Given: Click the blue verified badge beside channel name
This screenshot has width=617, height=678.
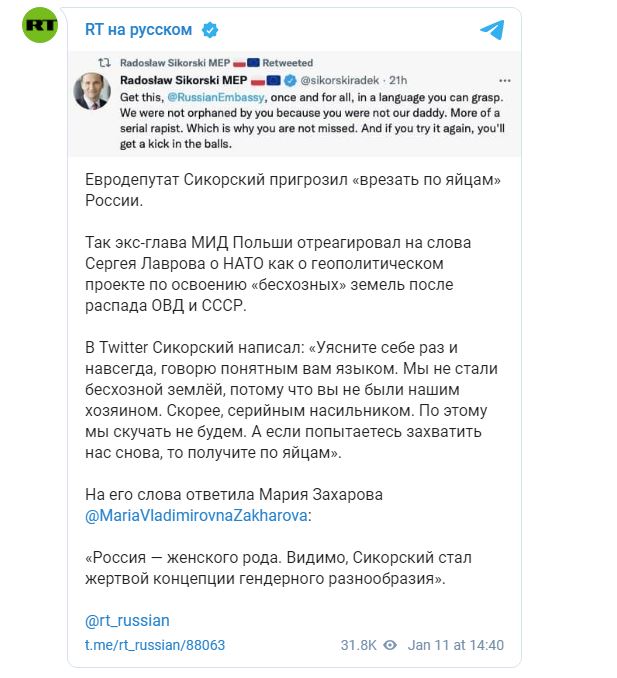Looking at the screenshot, I should tap(210, 30).
